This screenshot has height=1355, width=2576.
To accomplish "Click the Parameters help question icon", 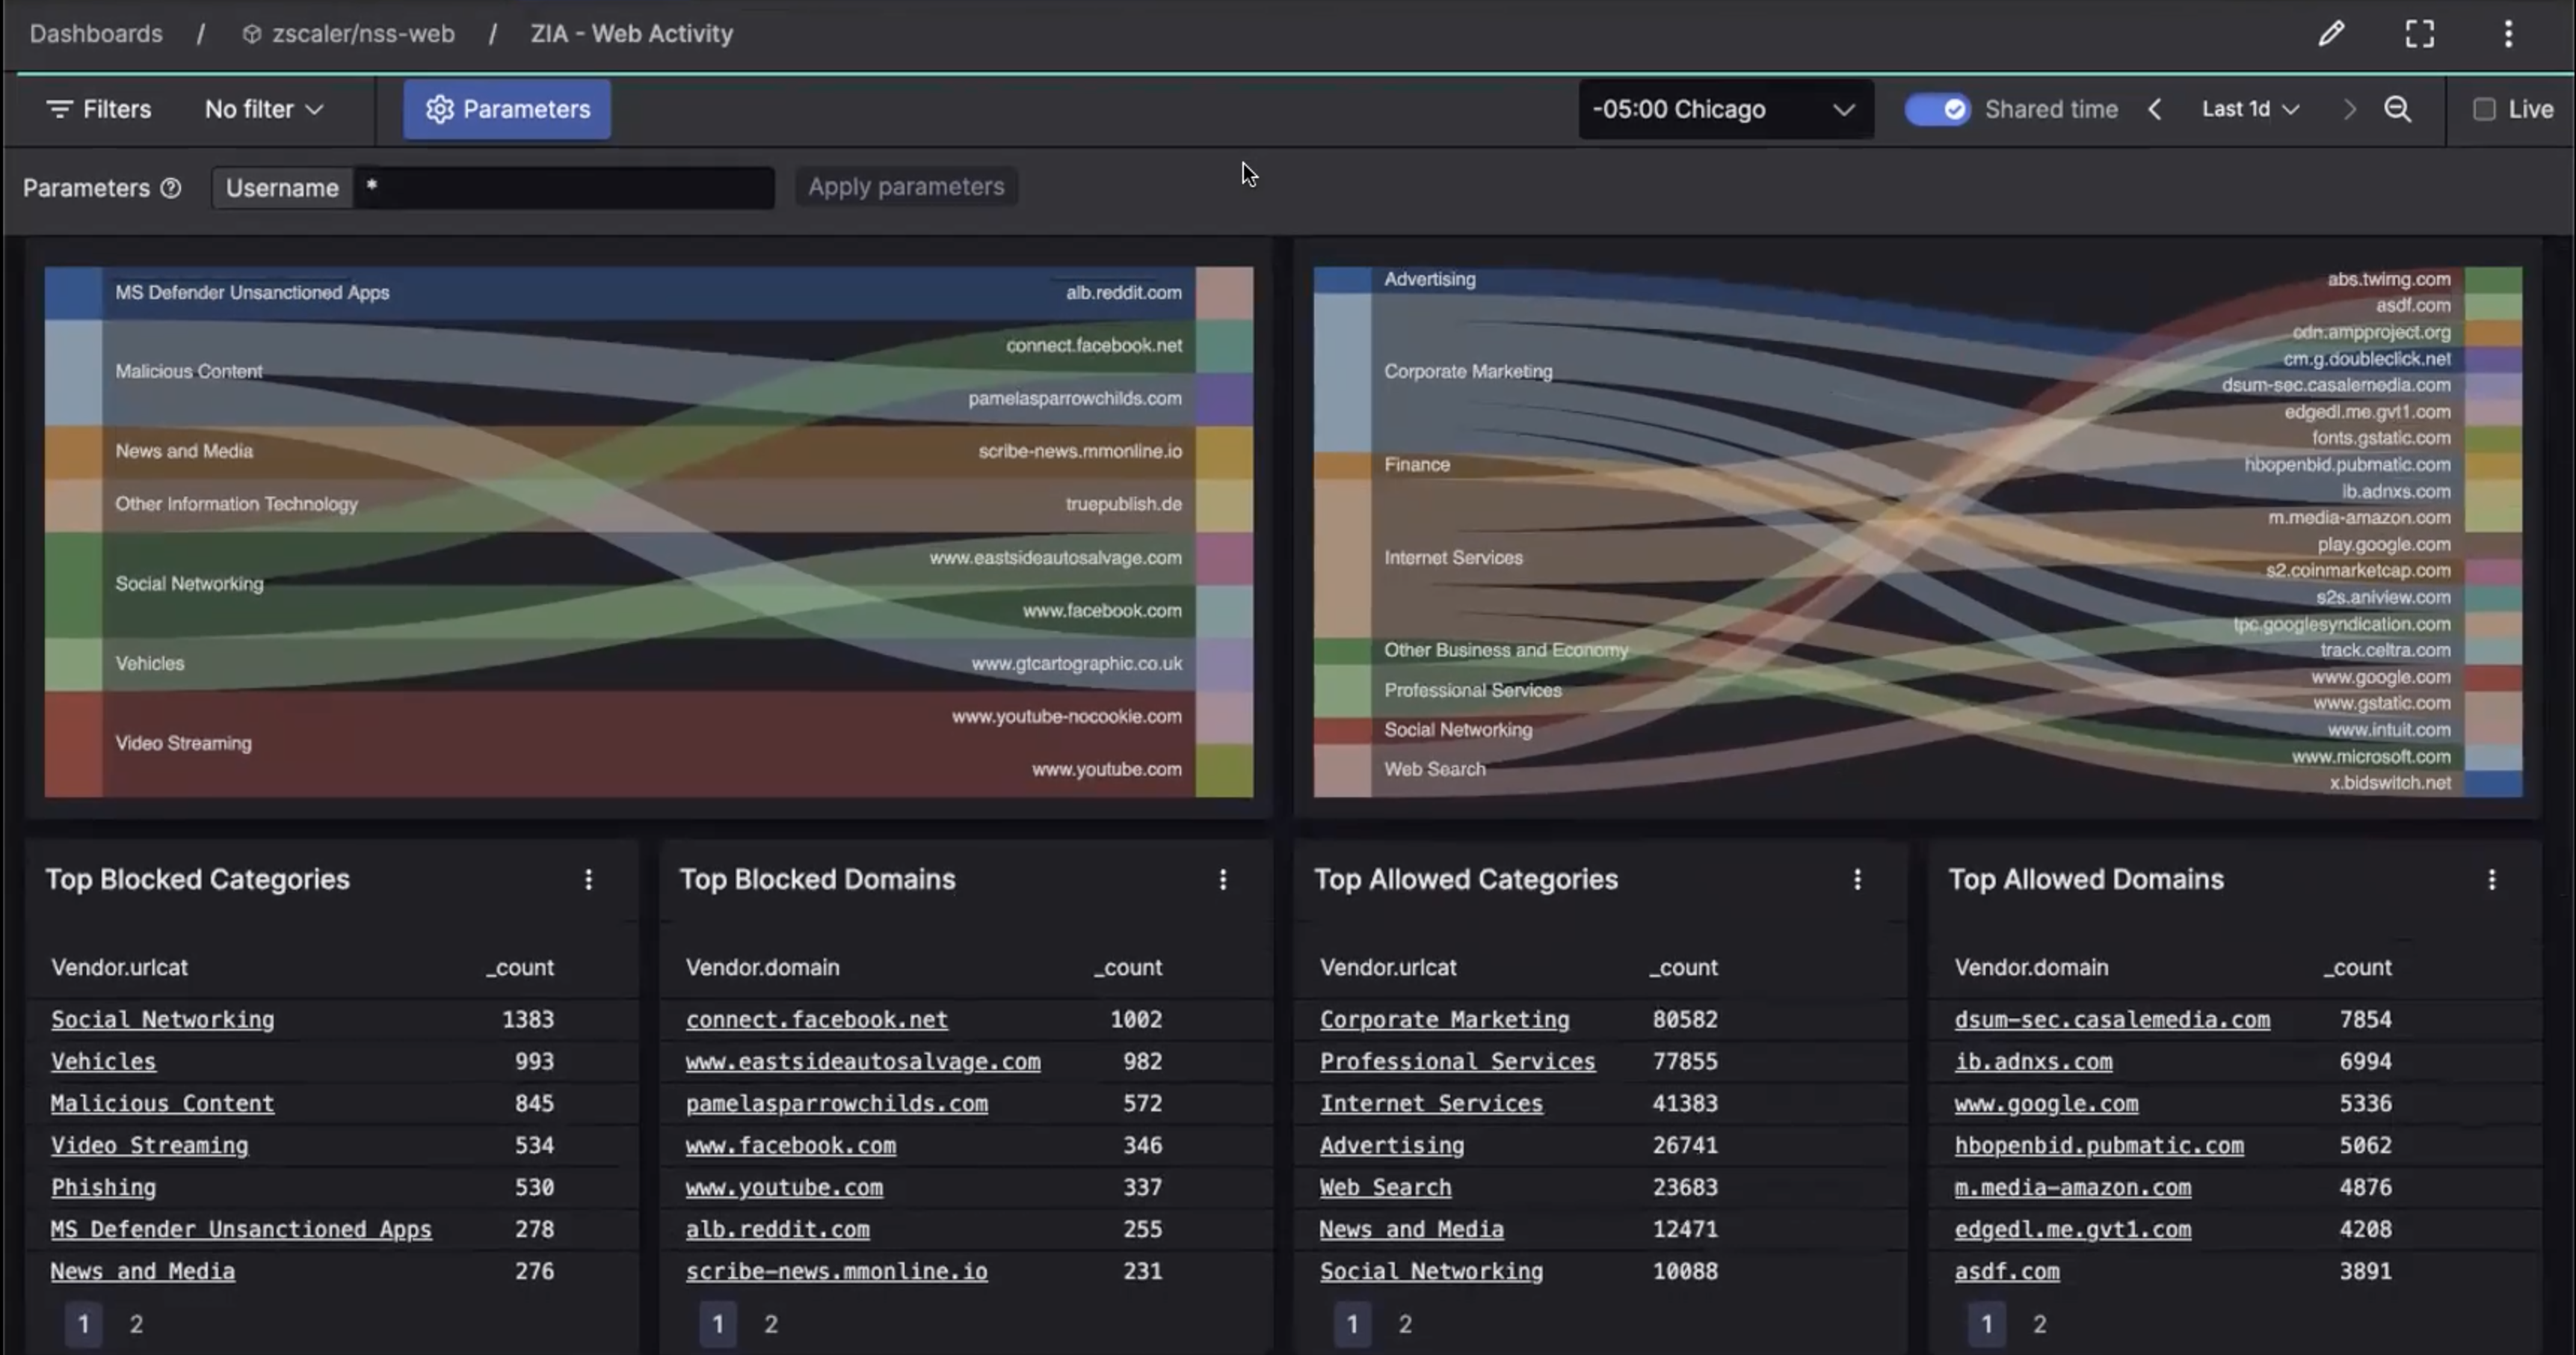I will click(x=171, y=188).
